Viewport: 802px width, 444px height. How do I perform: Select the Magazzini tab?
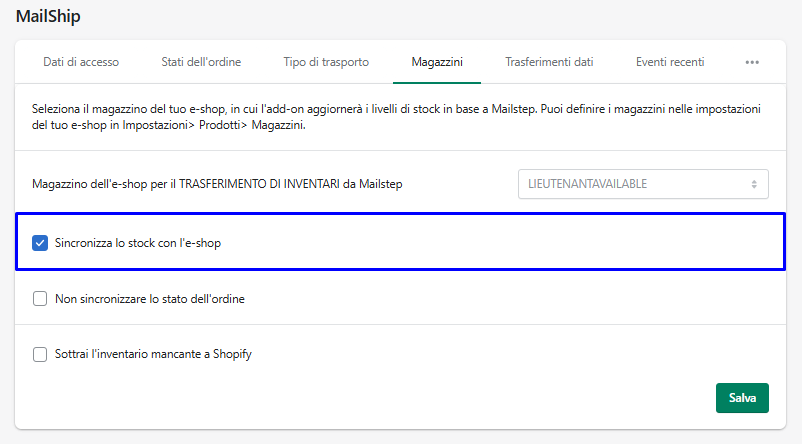tap(437, 62)
